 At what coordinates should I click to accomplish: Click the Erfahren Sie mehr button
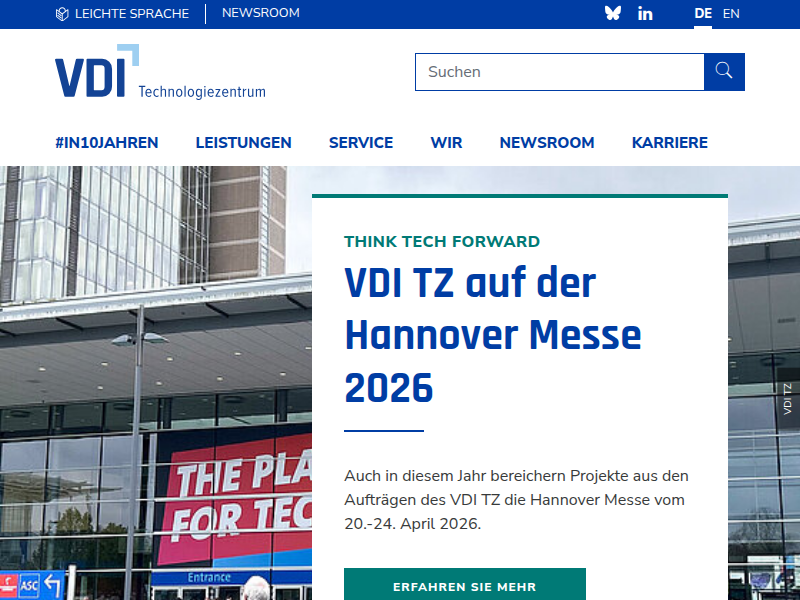pyautogui.click(x=464, y=586)
